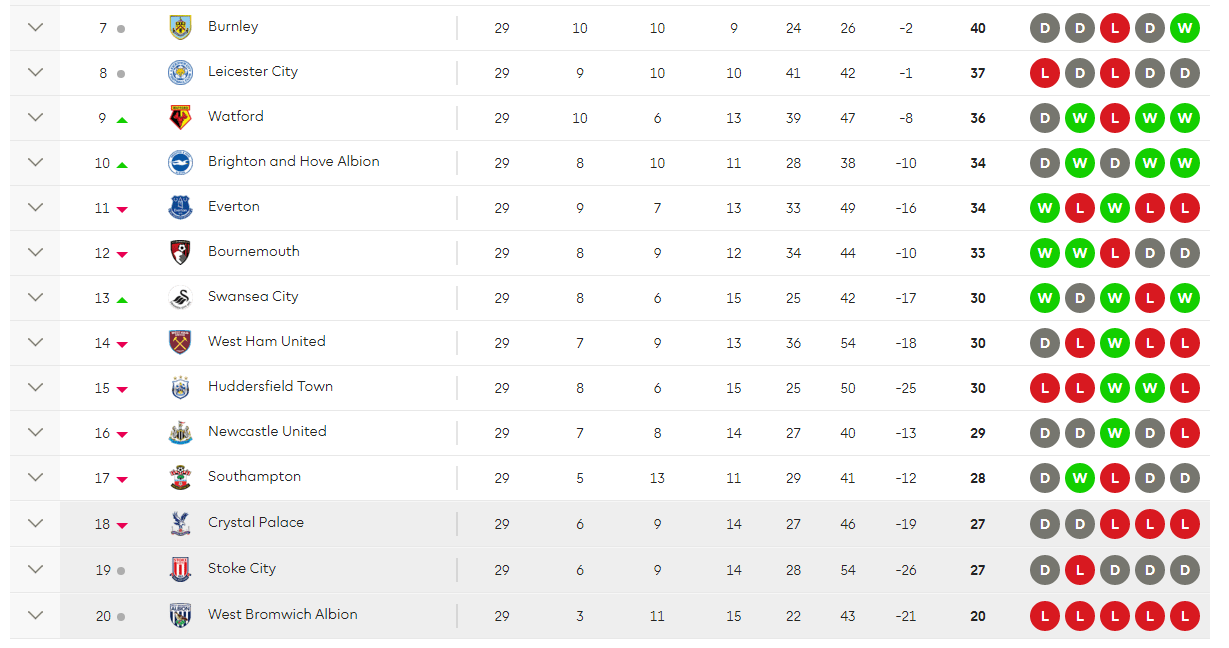Expand West Bromwich Albion row details
1229x648 pixels.
pyautogui.click(x=36, y=616)
